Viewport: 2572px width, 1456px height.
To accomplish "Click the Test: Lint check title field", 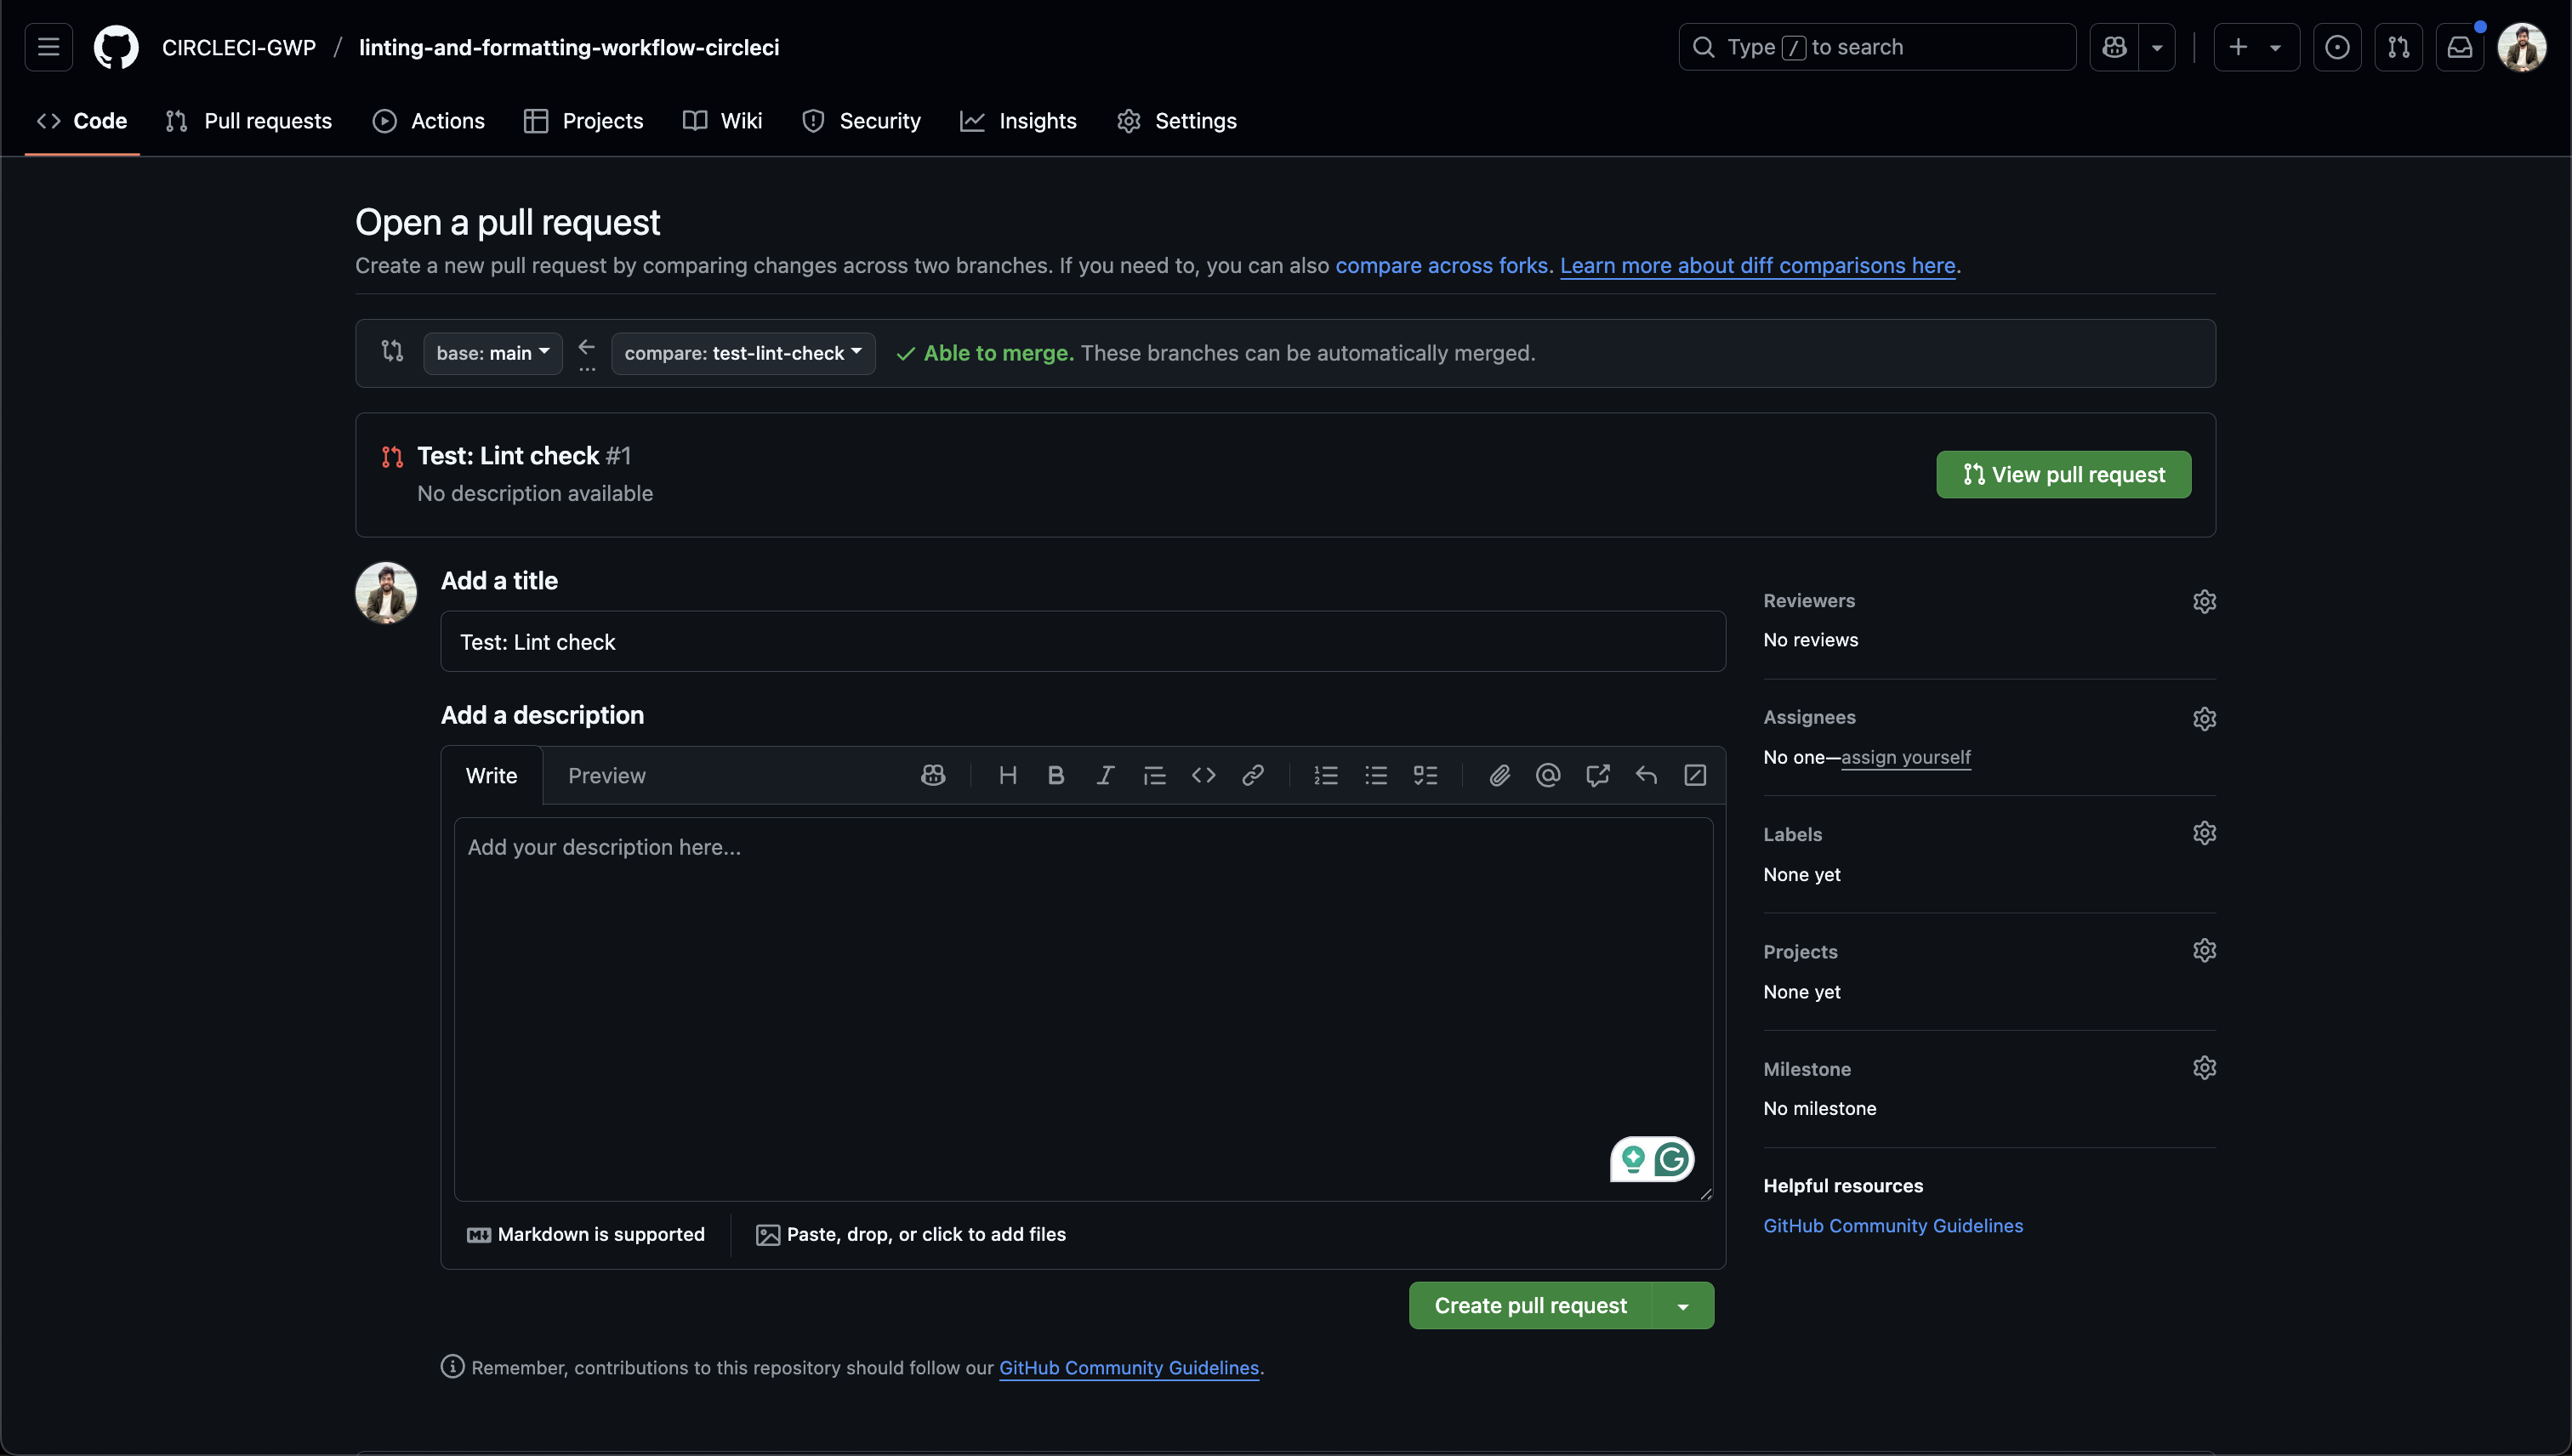I will [1082, 641].
